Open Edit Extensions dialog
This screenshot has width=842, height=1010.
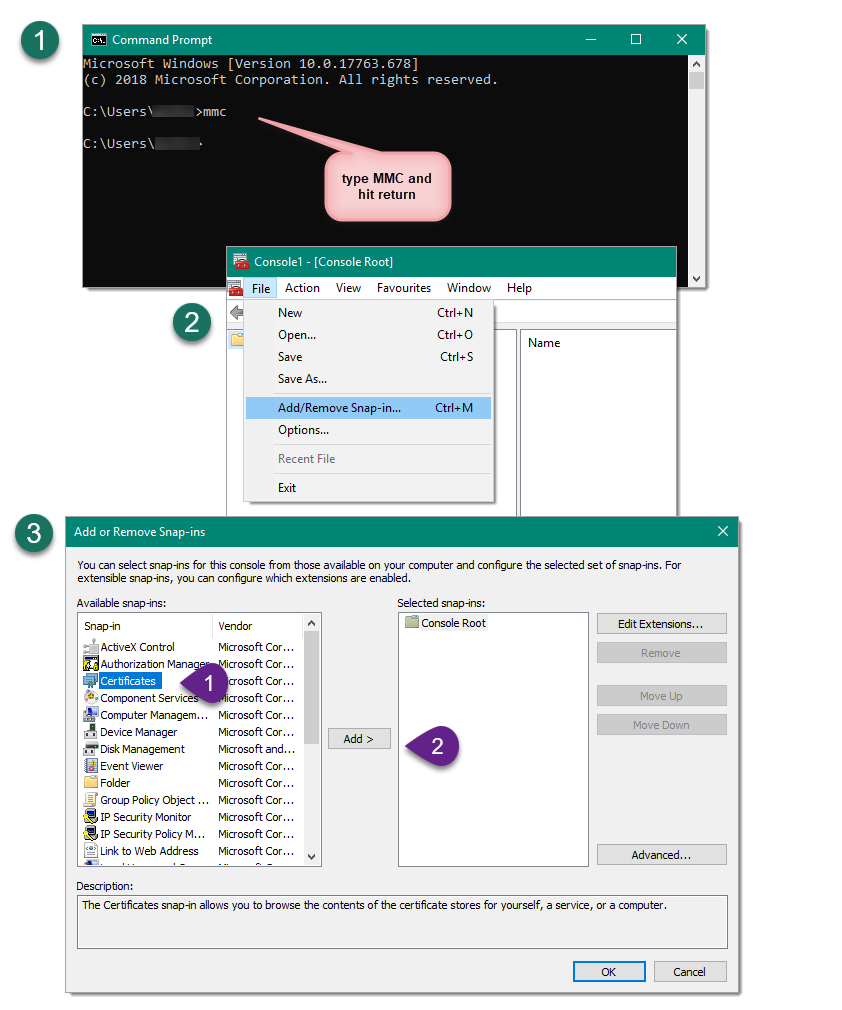pos(661,624)
